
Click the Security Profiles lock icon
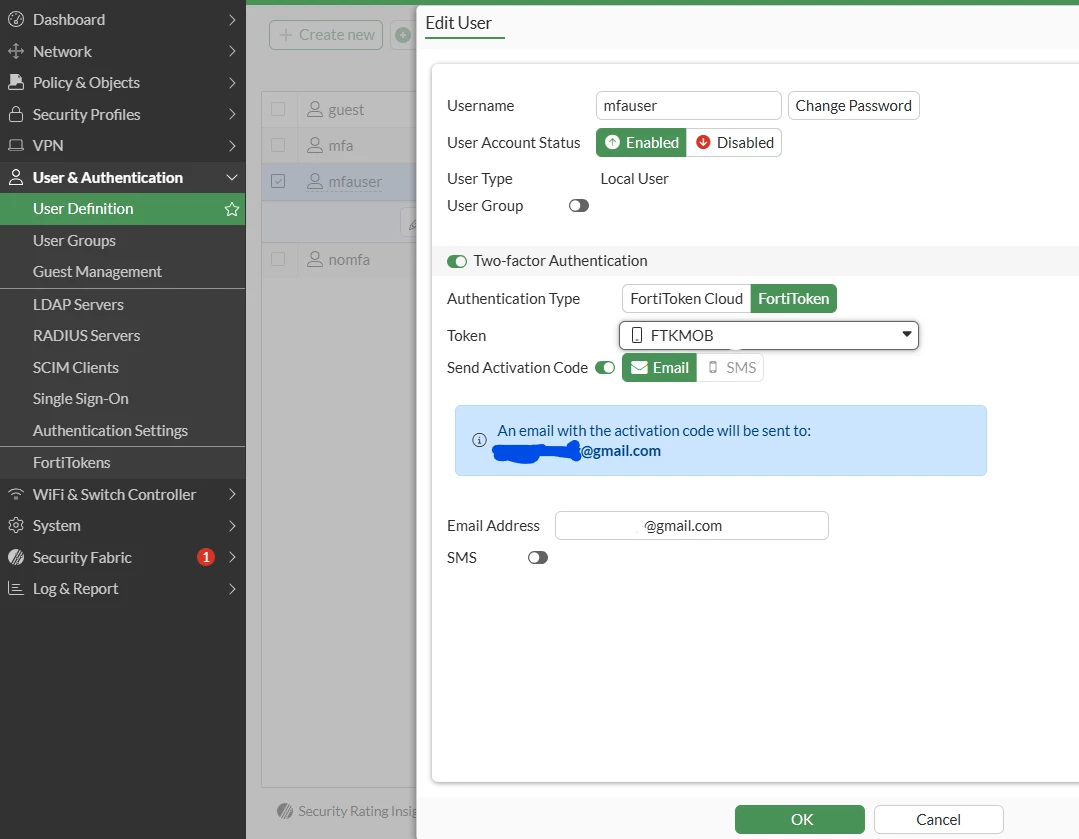tap(16, 114)
